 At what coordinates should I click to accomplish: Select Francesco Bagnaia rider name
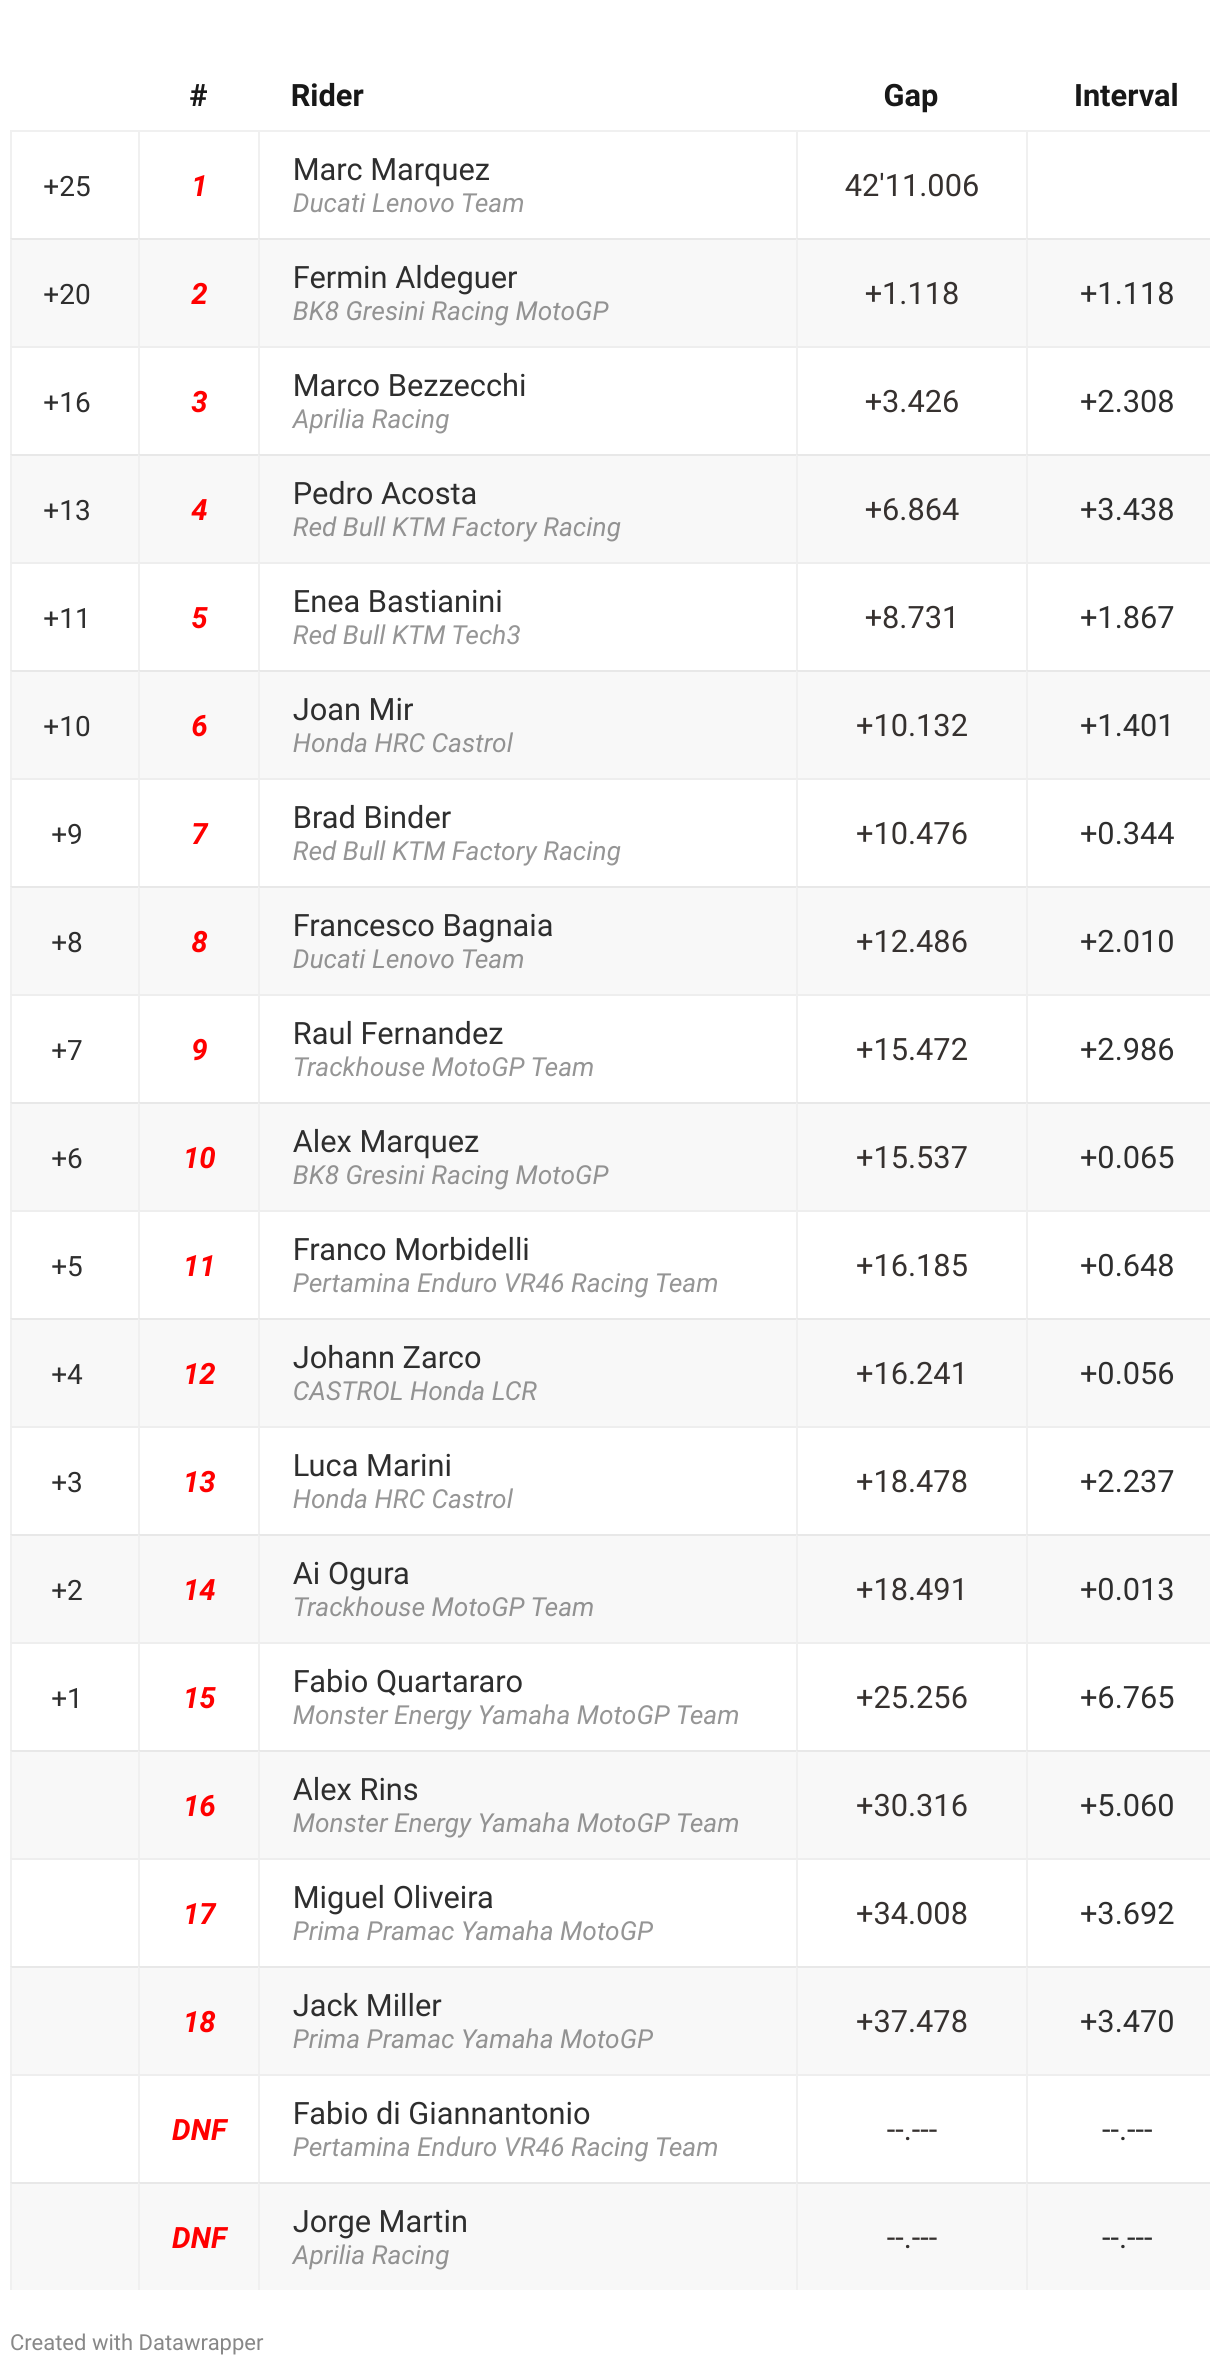point(422,926)
